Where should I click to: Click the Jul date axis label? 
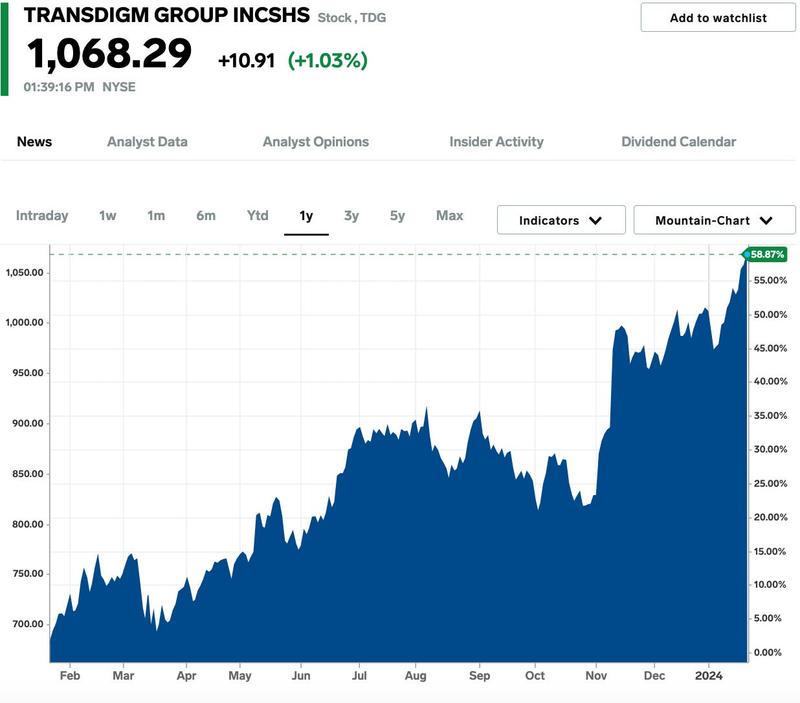click(x=359, y=676)
